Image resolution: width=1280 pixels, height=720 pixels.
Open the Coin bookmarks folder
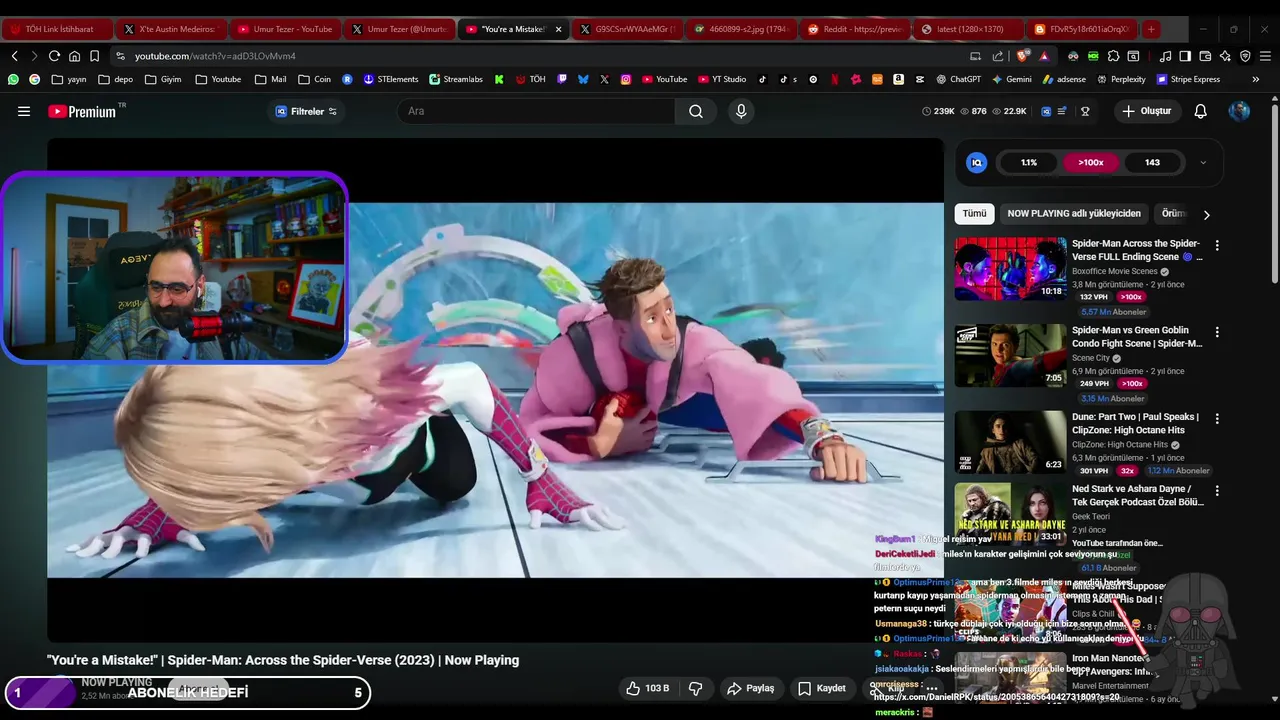point(315,79)
